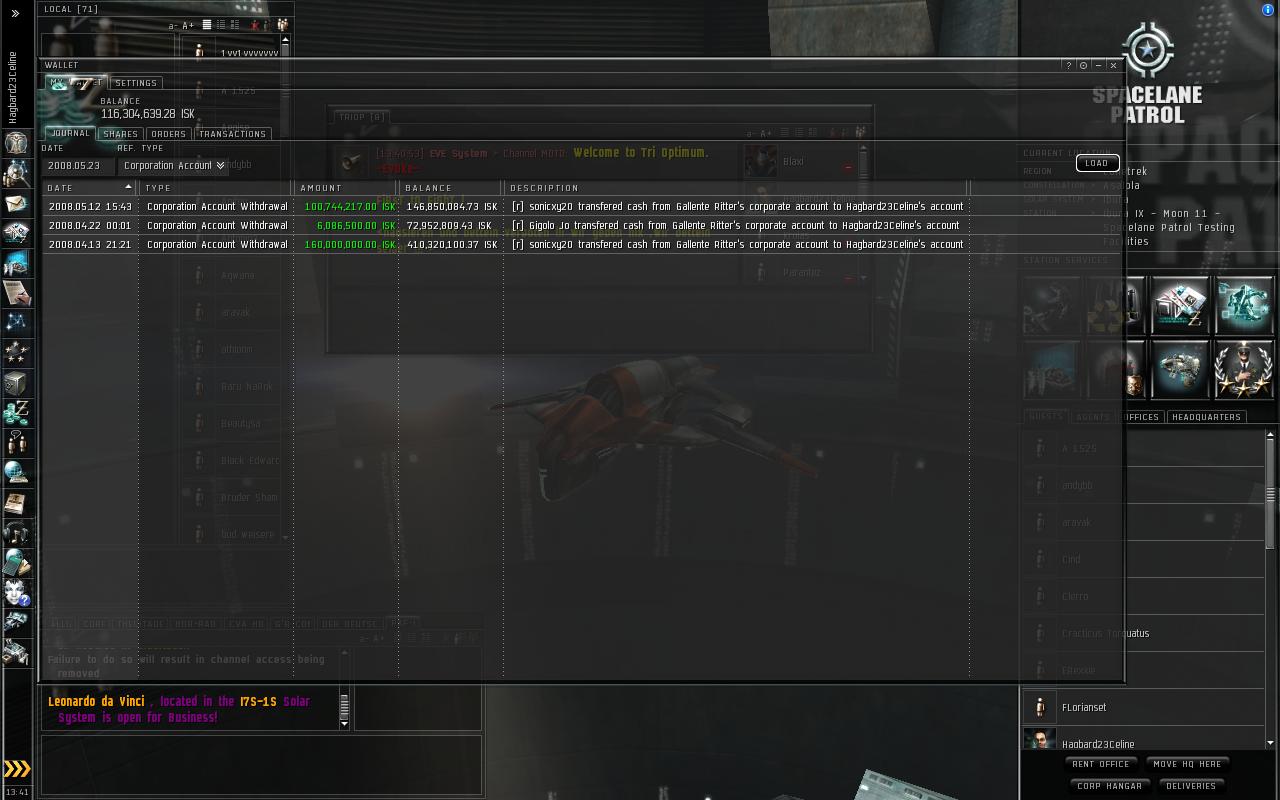Open the Corp Hangar button
The width and height of the screenshot is (1280, 800).
click(1109, 786)
